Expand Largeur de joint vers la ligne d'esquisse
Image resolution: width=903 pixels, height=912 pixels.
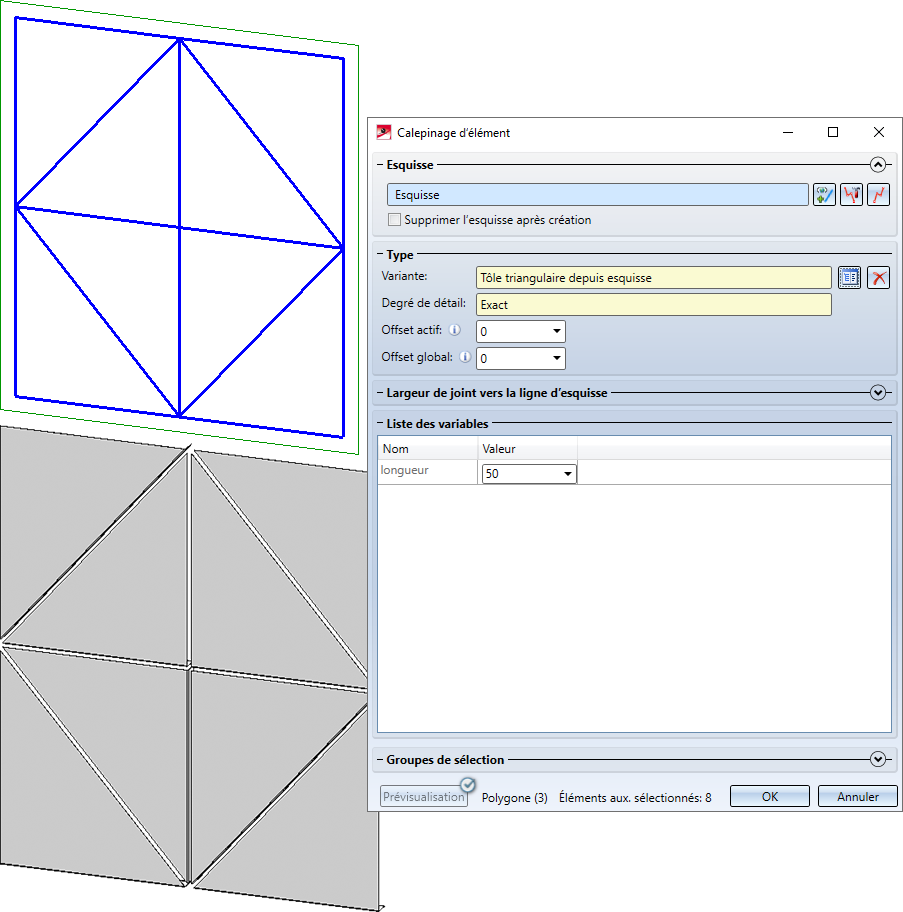[878, 393]
